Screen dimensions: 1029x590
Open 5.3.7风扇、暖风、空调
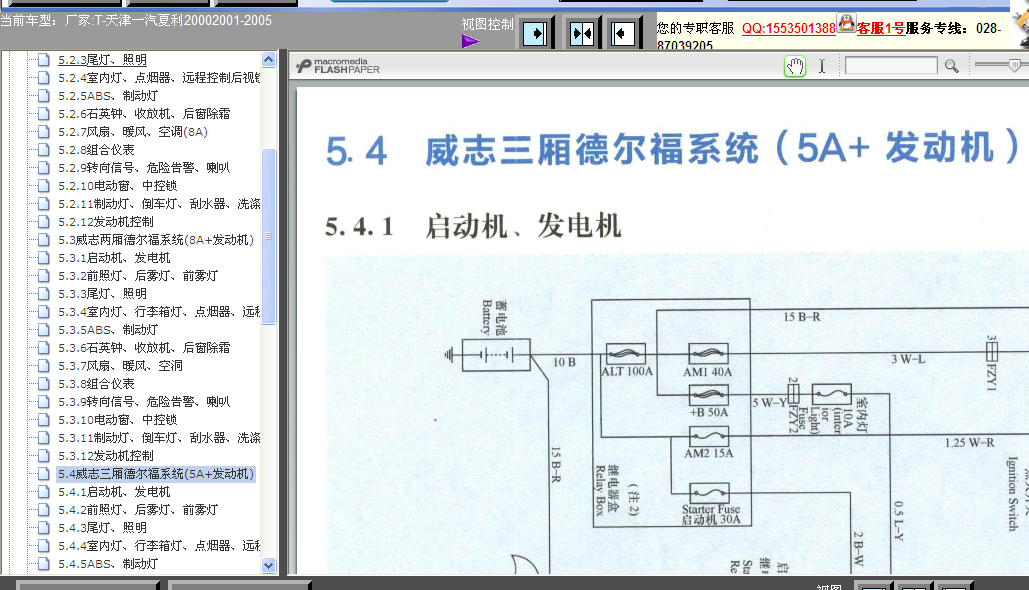point(120,366)
